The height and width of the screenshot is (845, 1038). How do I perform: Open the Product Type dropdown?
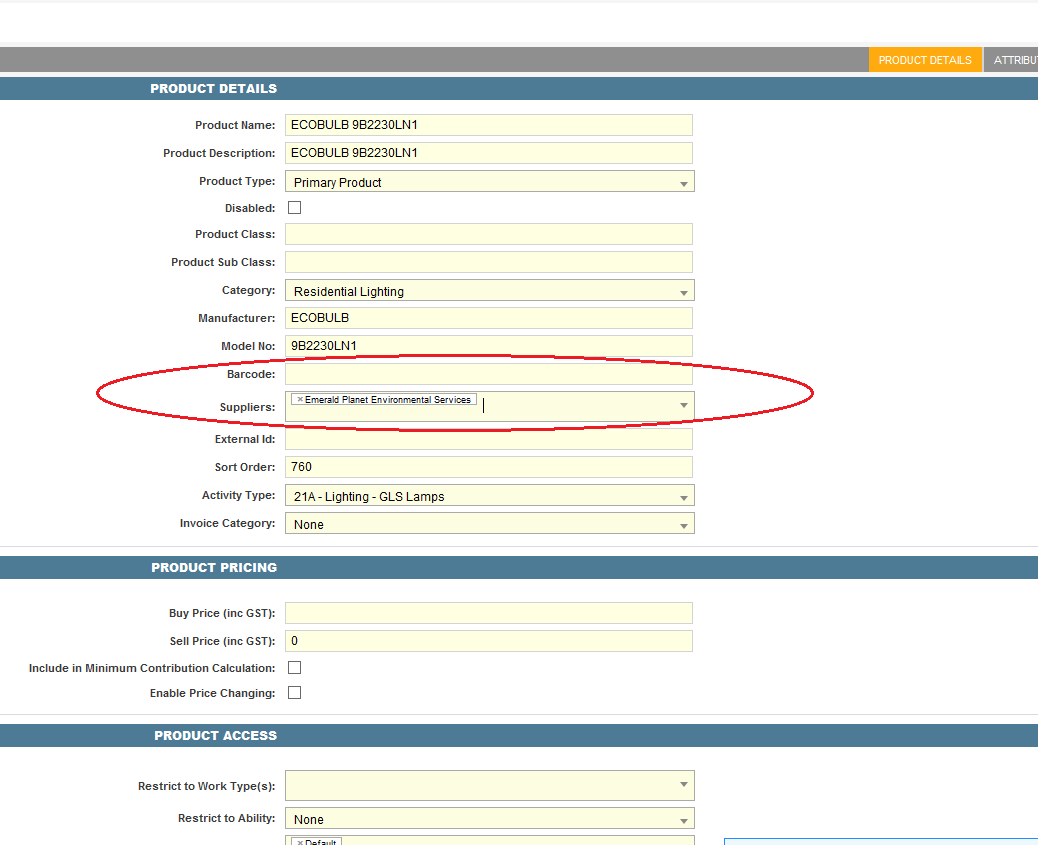pyautogui.click(x=684, y=183)
